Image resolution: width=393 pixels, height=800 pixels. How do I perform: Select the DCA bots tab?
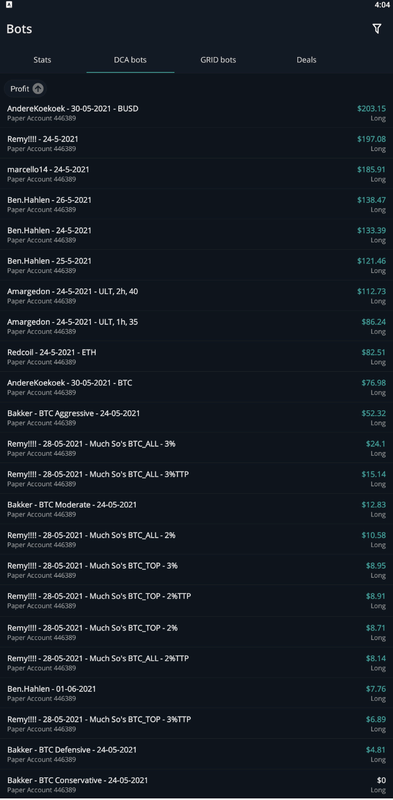tap(130, 60)
